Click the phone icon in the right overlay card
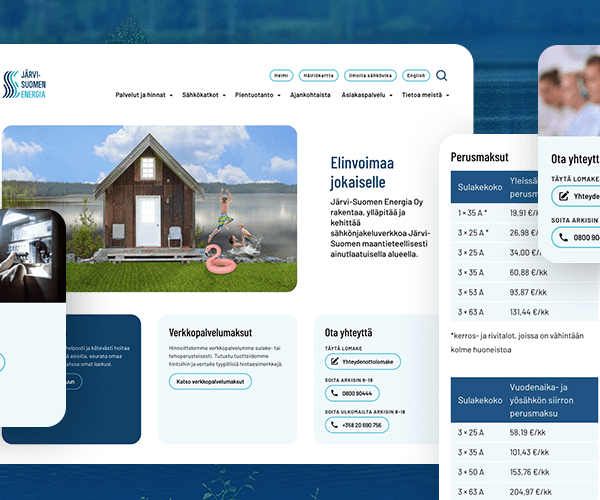600x500 pixels. (563, 238)
